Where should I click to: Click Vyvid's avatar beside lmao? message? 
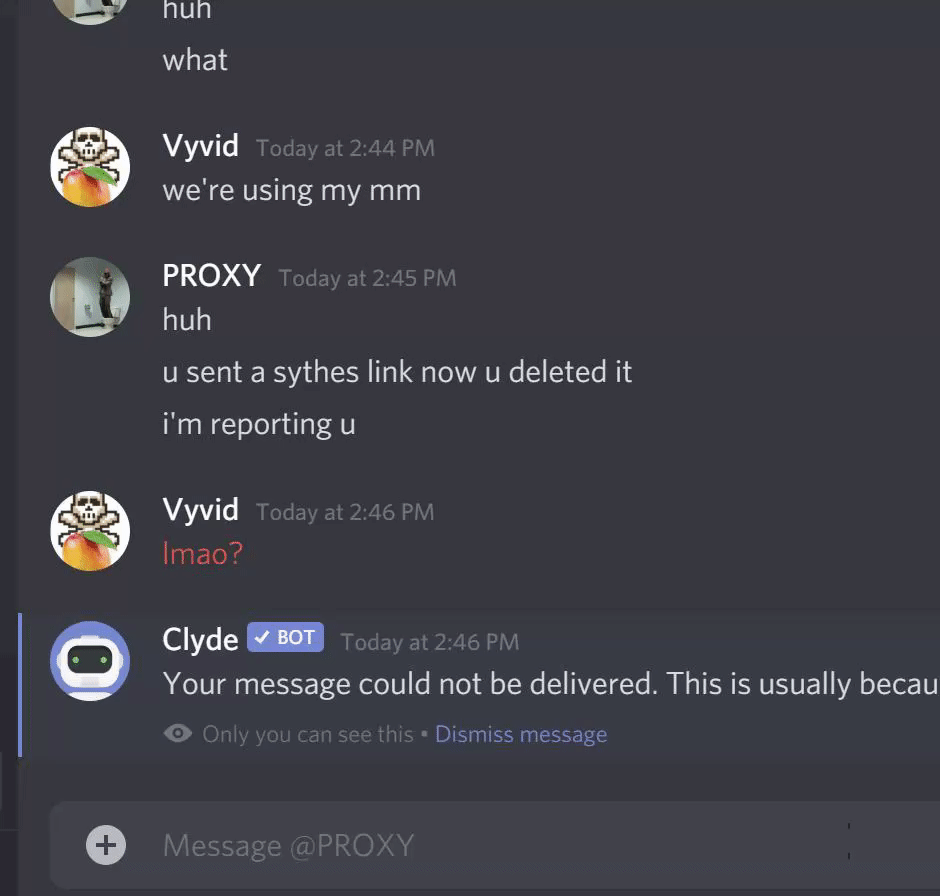click(x=90, y=531)
